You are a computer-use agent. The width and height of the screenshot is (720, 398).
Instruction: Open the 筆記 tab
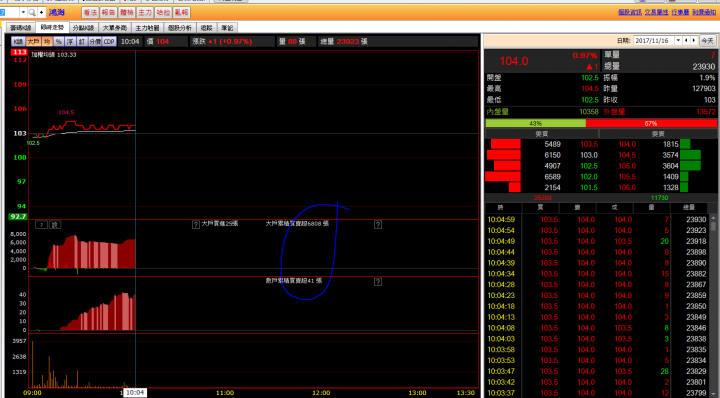tap(227, 28)
